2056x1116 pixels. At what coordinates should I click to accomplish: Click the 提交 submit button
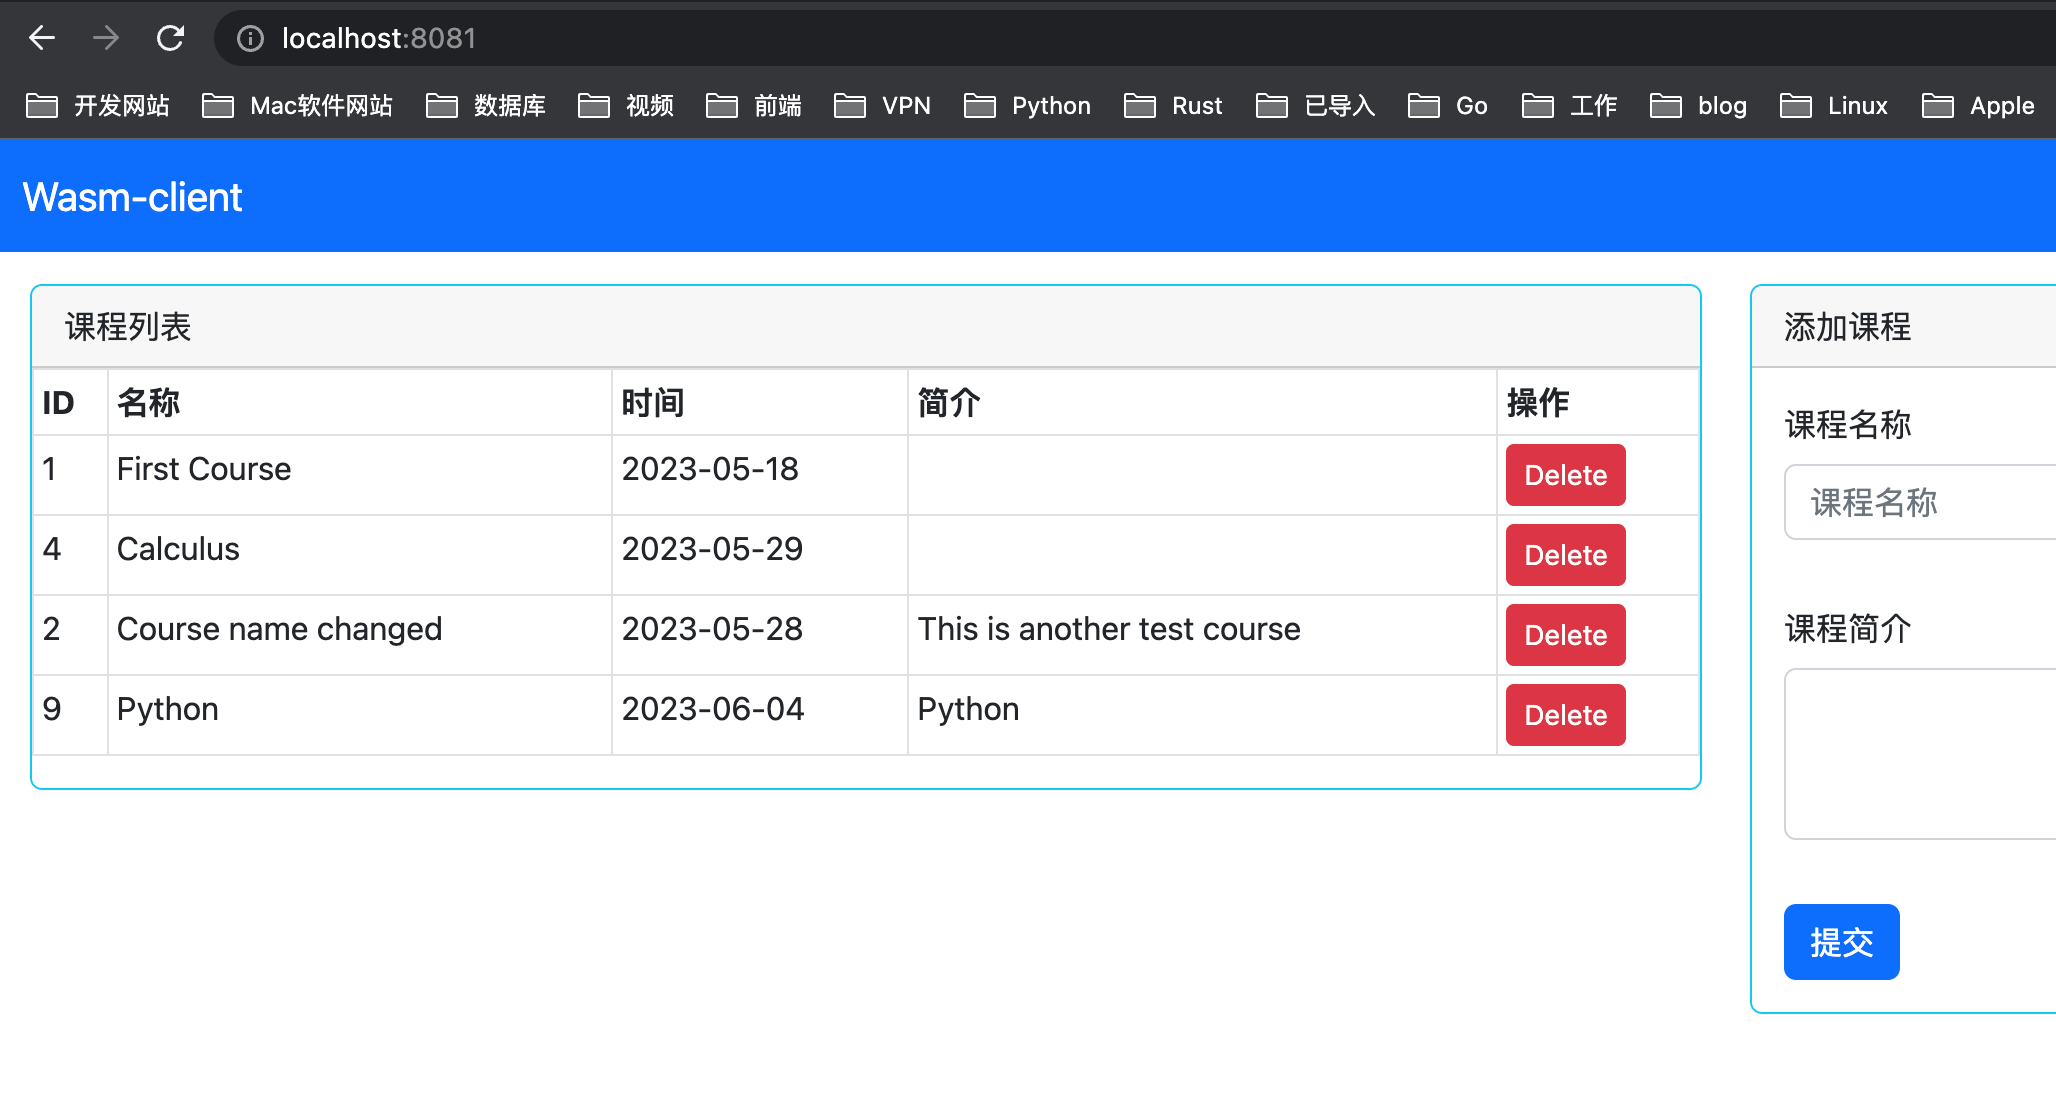pos(1841,942)
